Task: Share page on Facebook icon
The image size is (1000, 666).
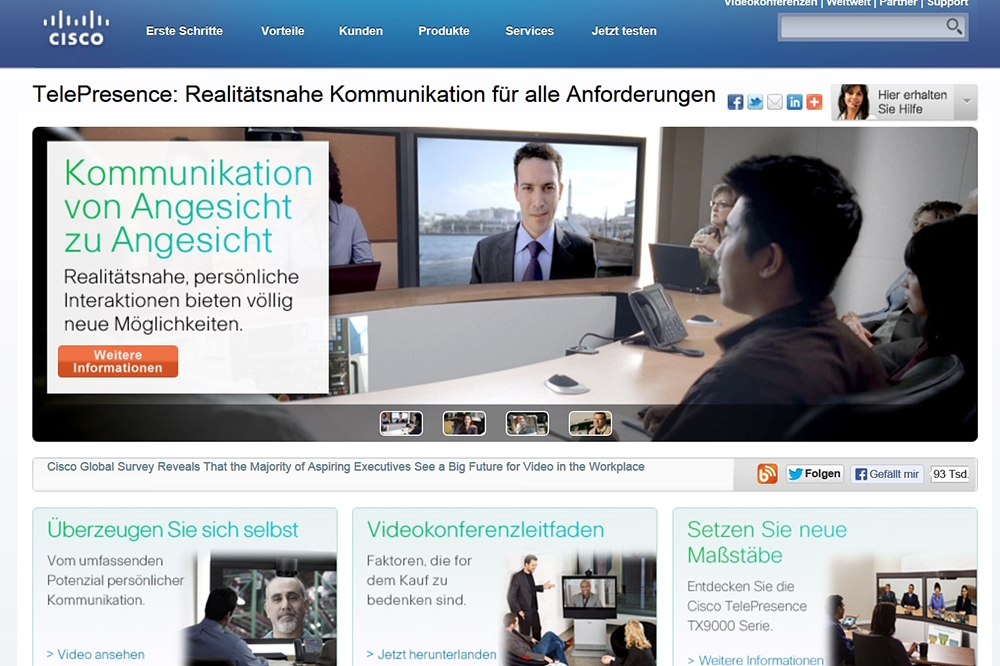Action: click(735, 102)
